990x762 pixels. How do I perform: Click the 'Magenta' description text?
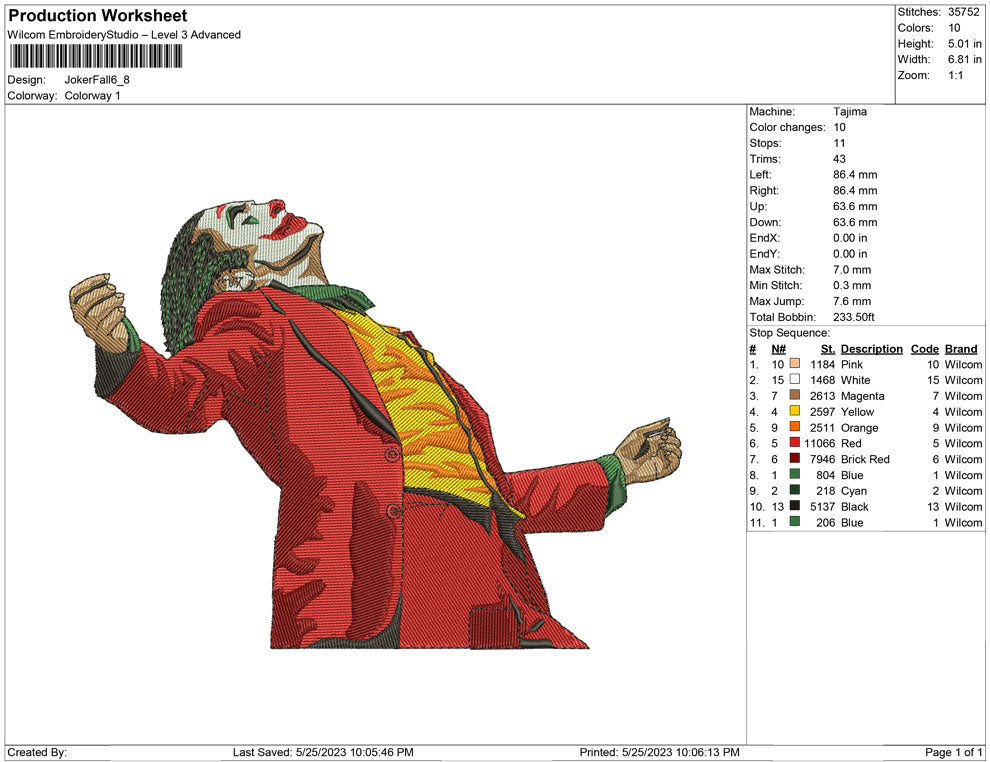tap(862, 396)
